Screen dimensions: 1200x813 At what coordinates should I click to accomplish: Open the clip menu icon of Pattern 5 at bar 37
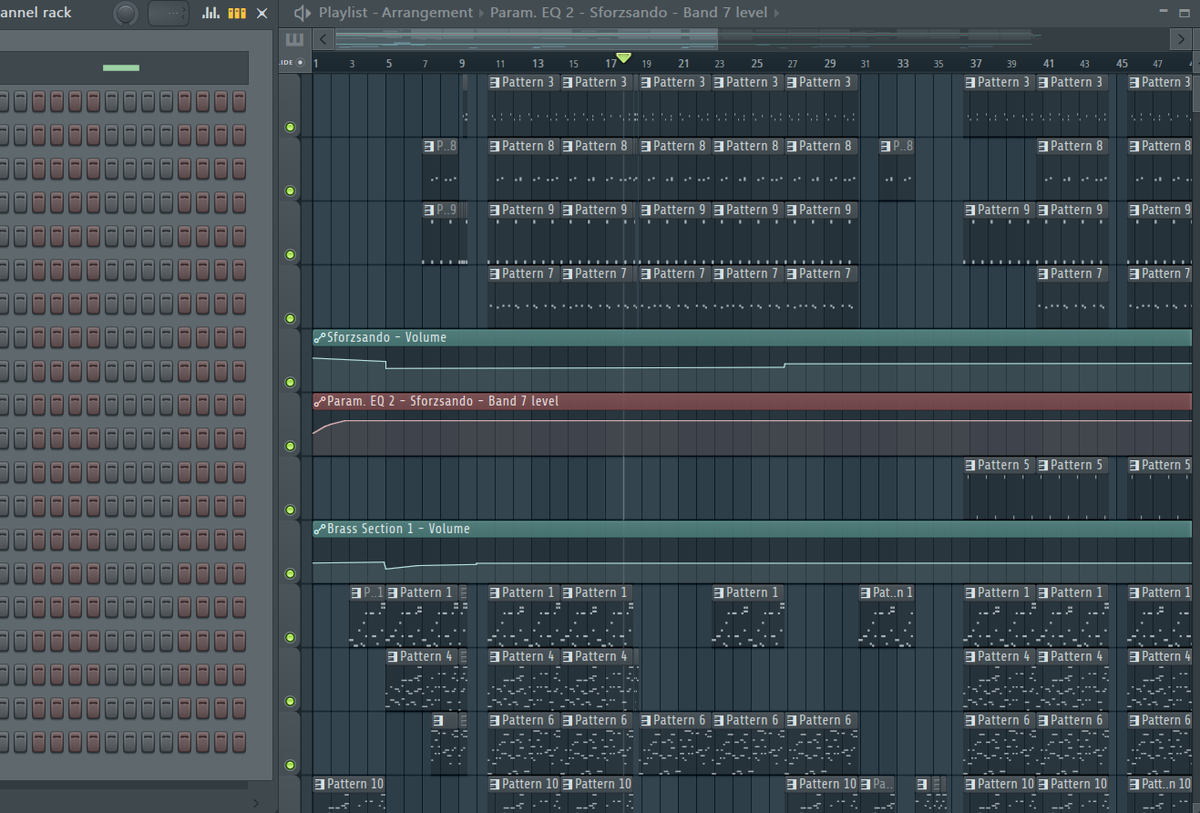(x=971, y=465)
